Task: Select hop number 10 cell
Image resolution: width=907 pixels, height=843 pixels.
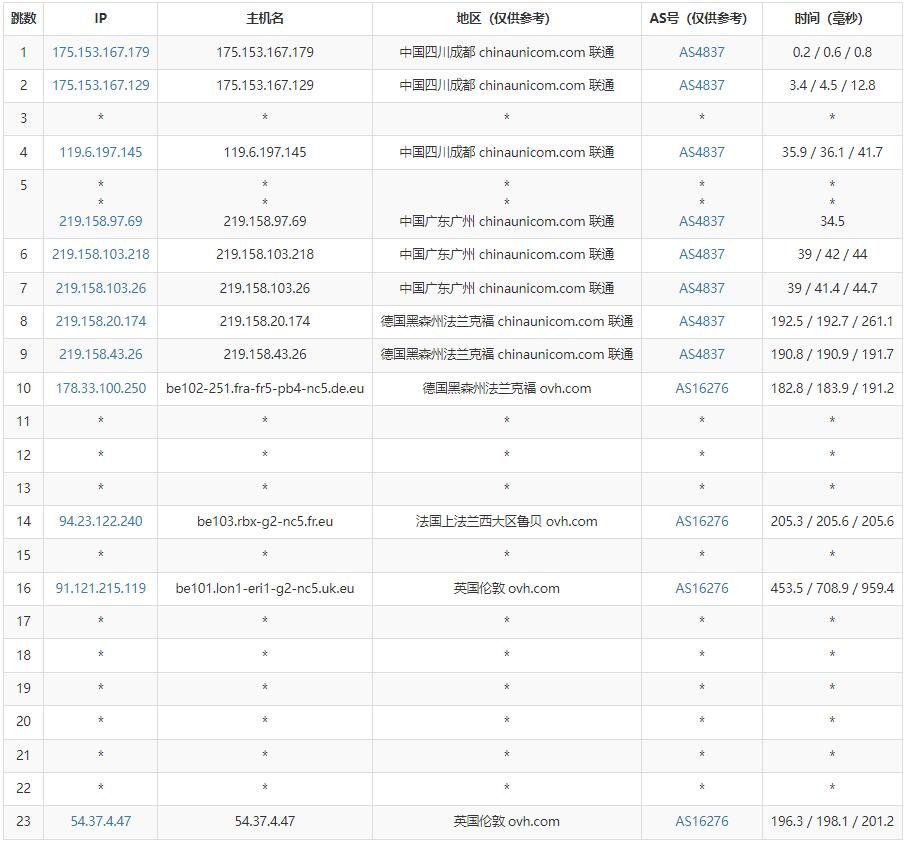Action: pos(24,388)
